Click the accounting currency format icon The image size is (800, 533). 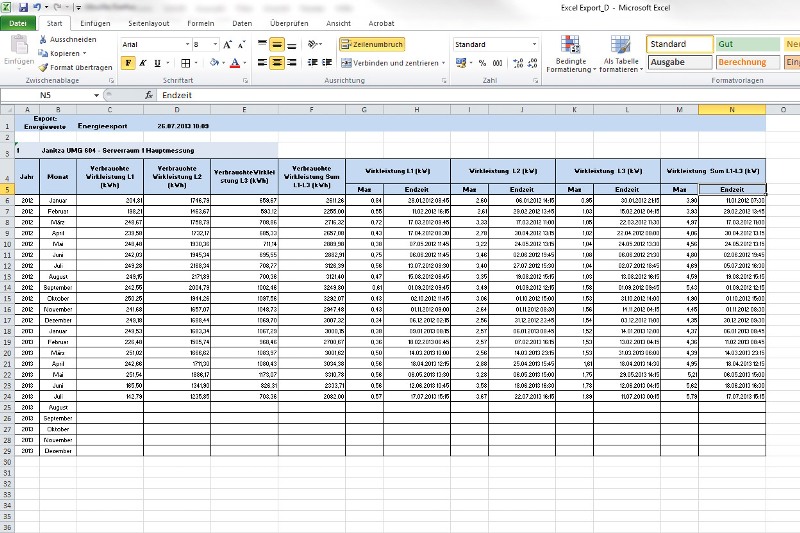point(461,63)
